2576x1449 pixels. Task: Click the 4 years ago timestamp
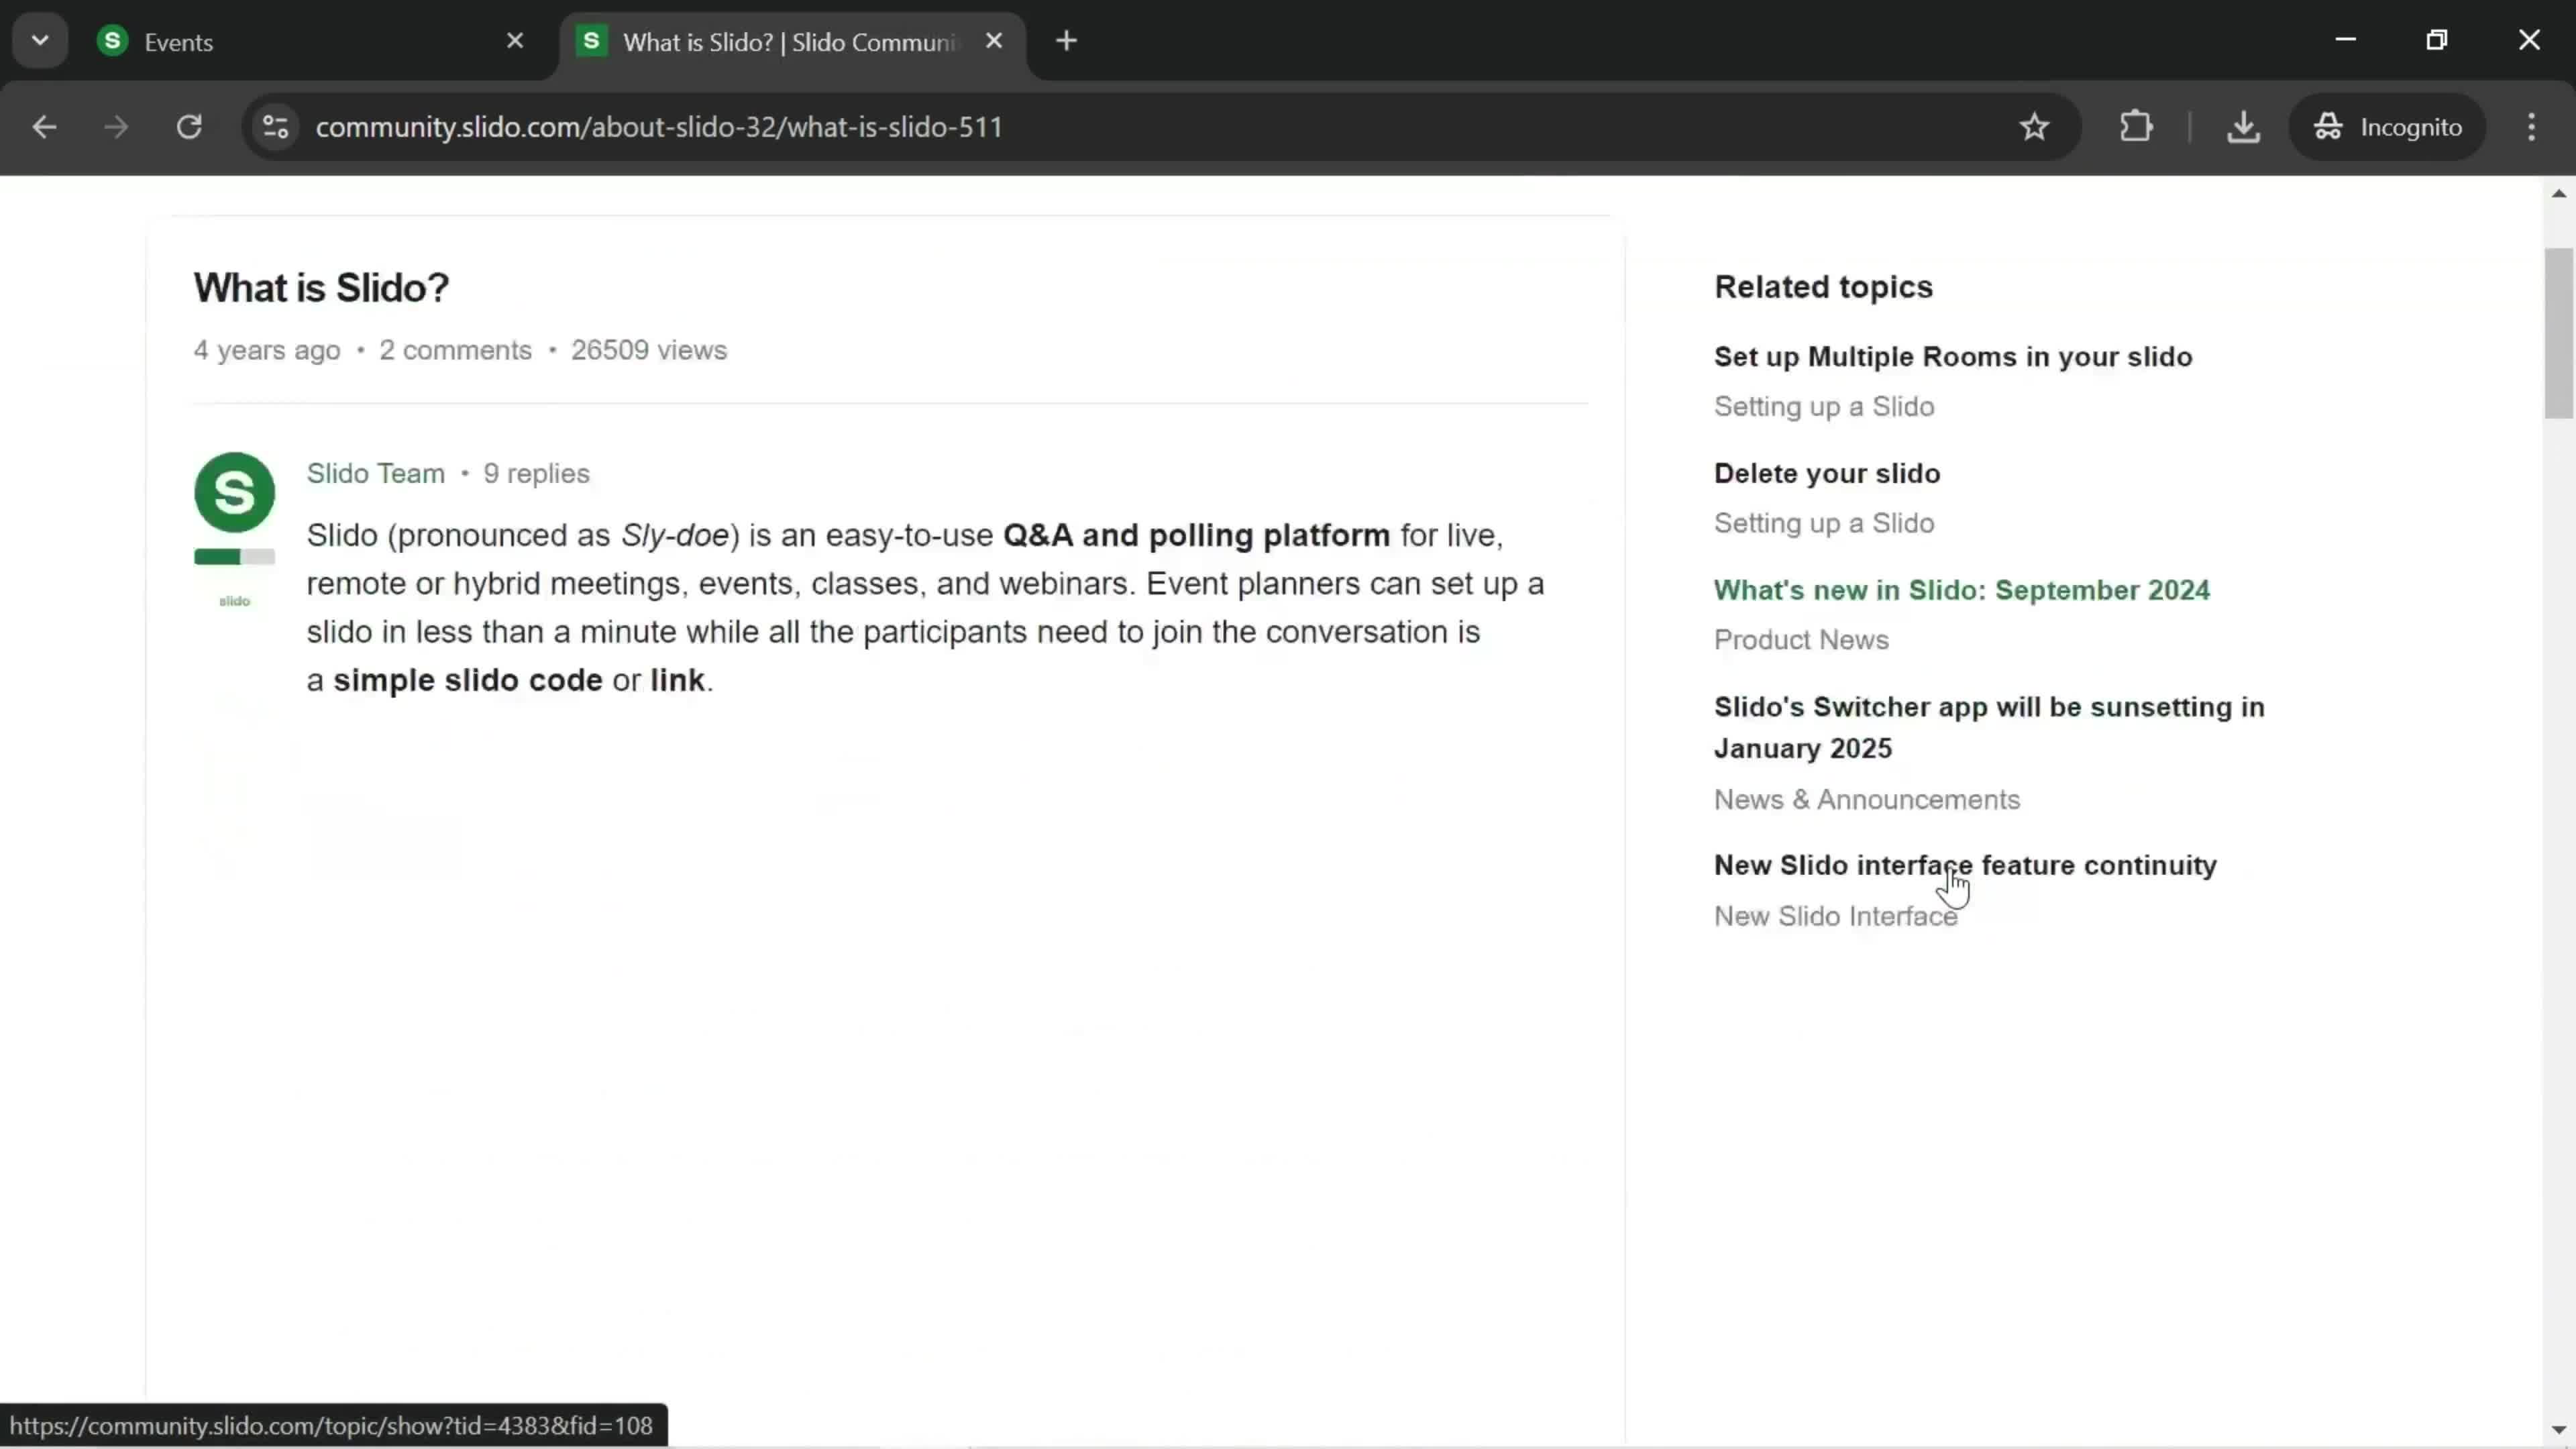[x=266, y=350]
